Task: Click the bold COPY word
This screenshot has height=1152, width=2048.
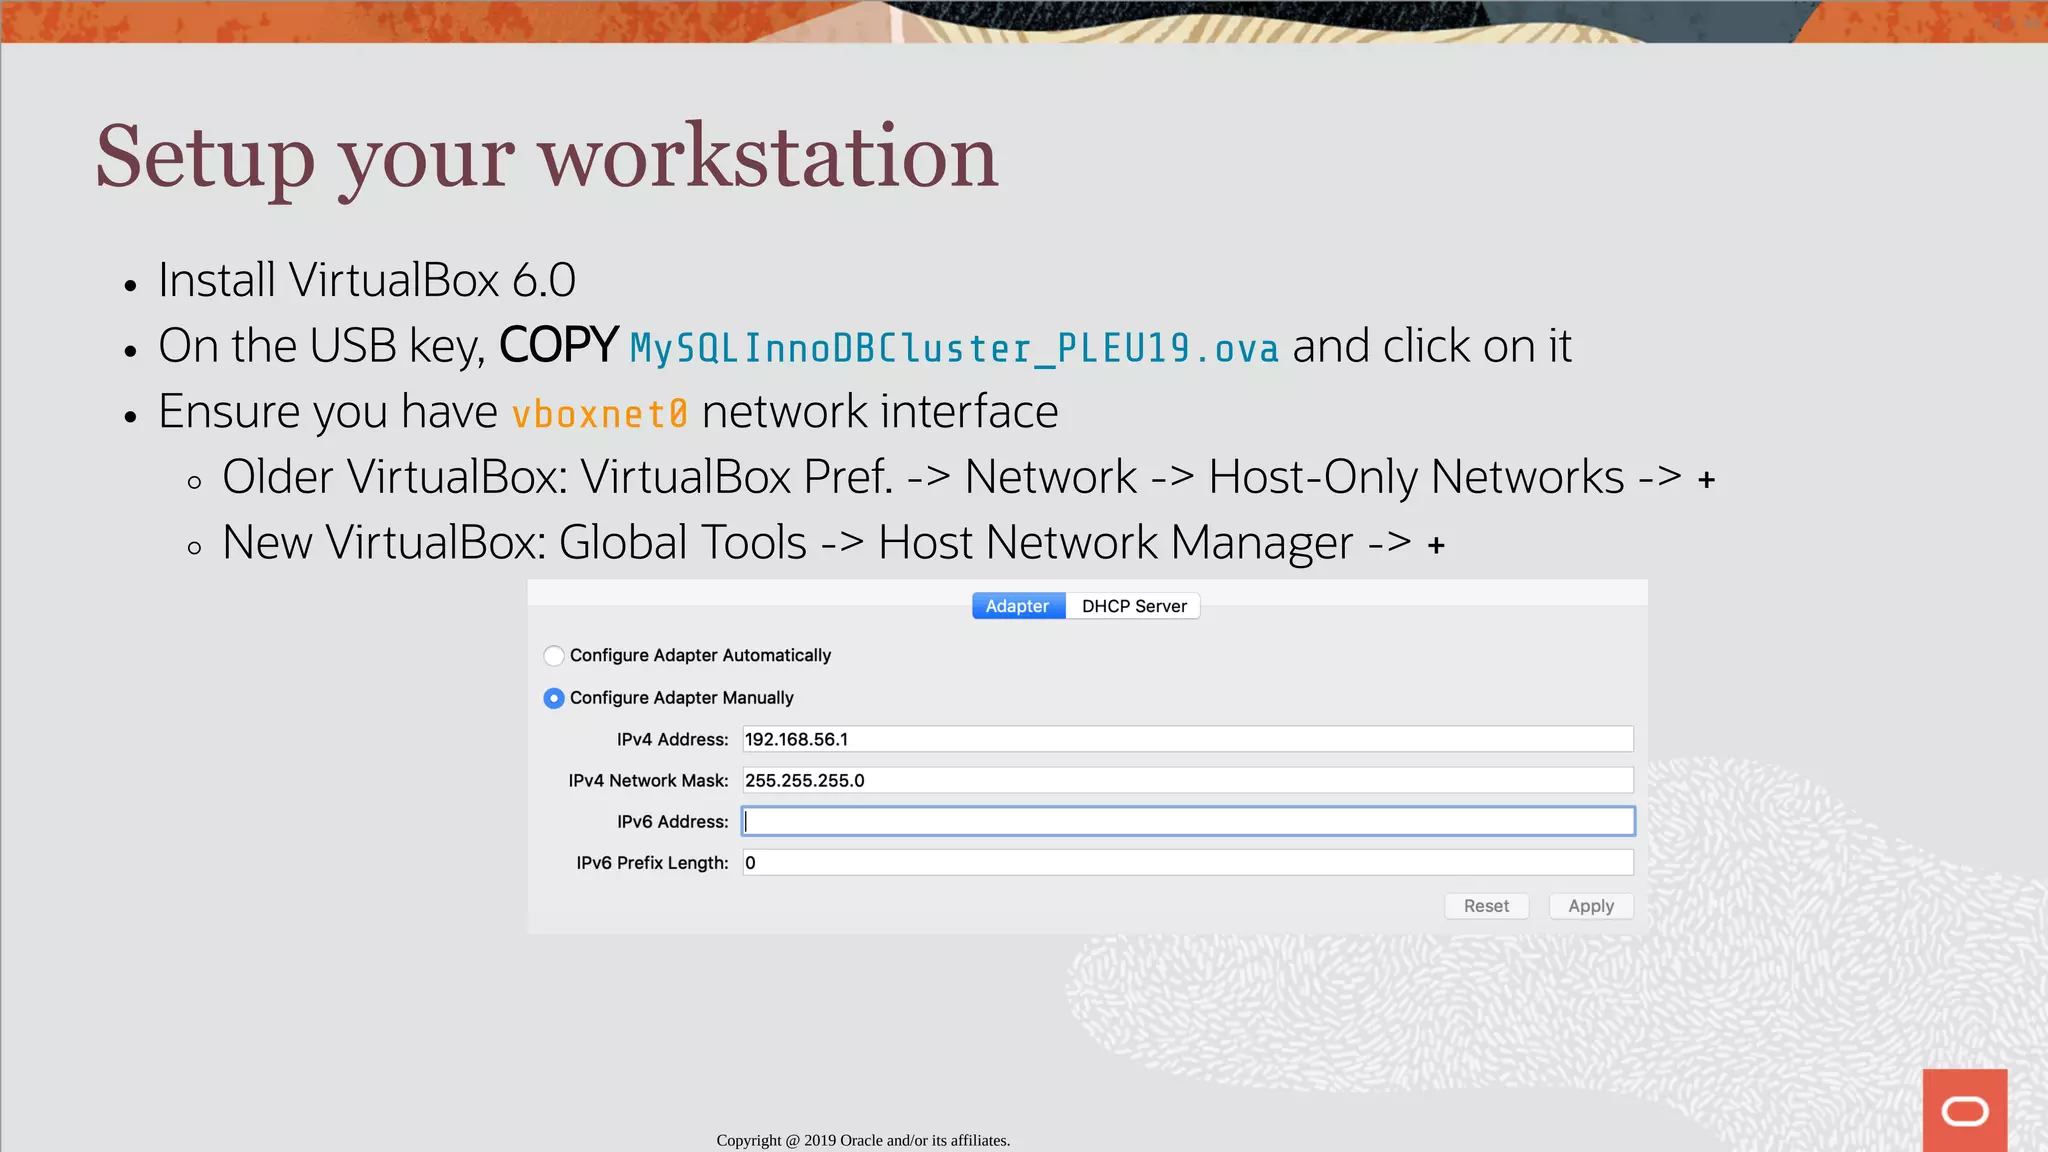Action: 559,345
